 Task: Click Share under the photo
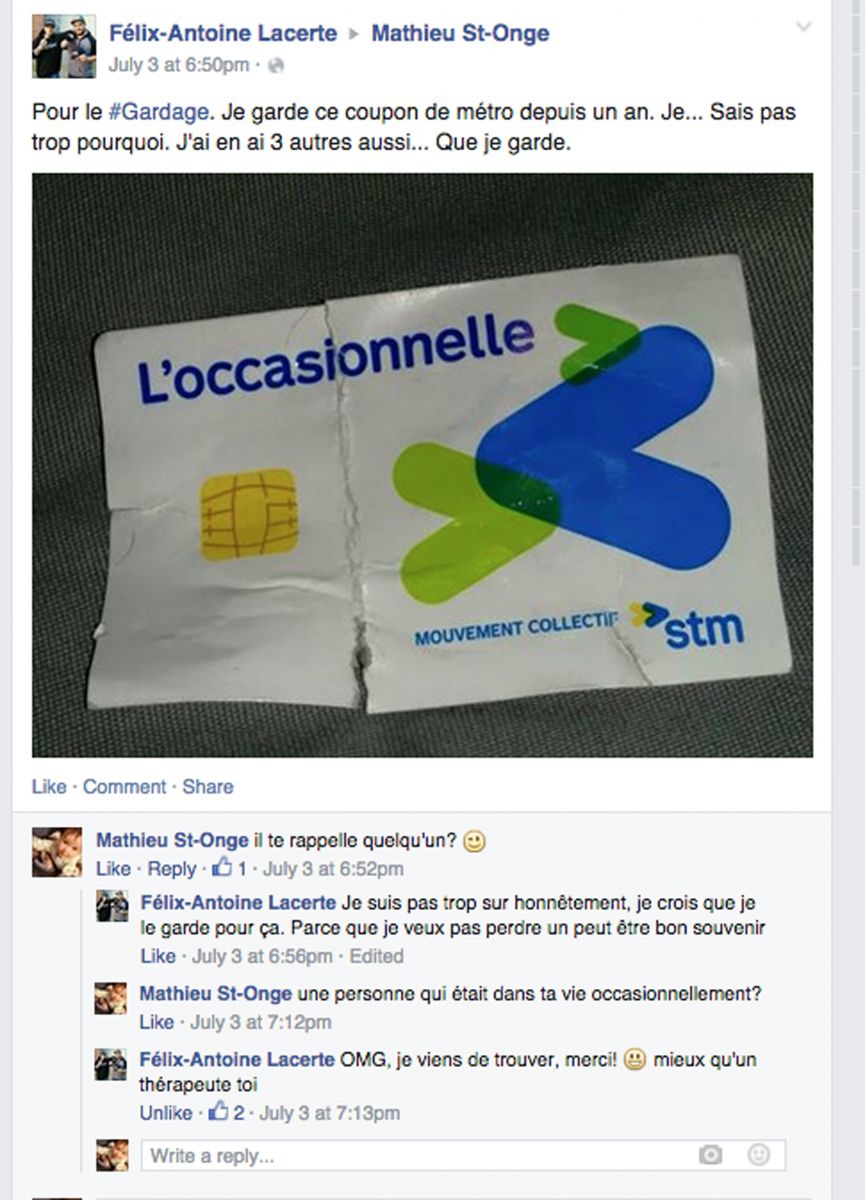click(x=208, y=787)
